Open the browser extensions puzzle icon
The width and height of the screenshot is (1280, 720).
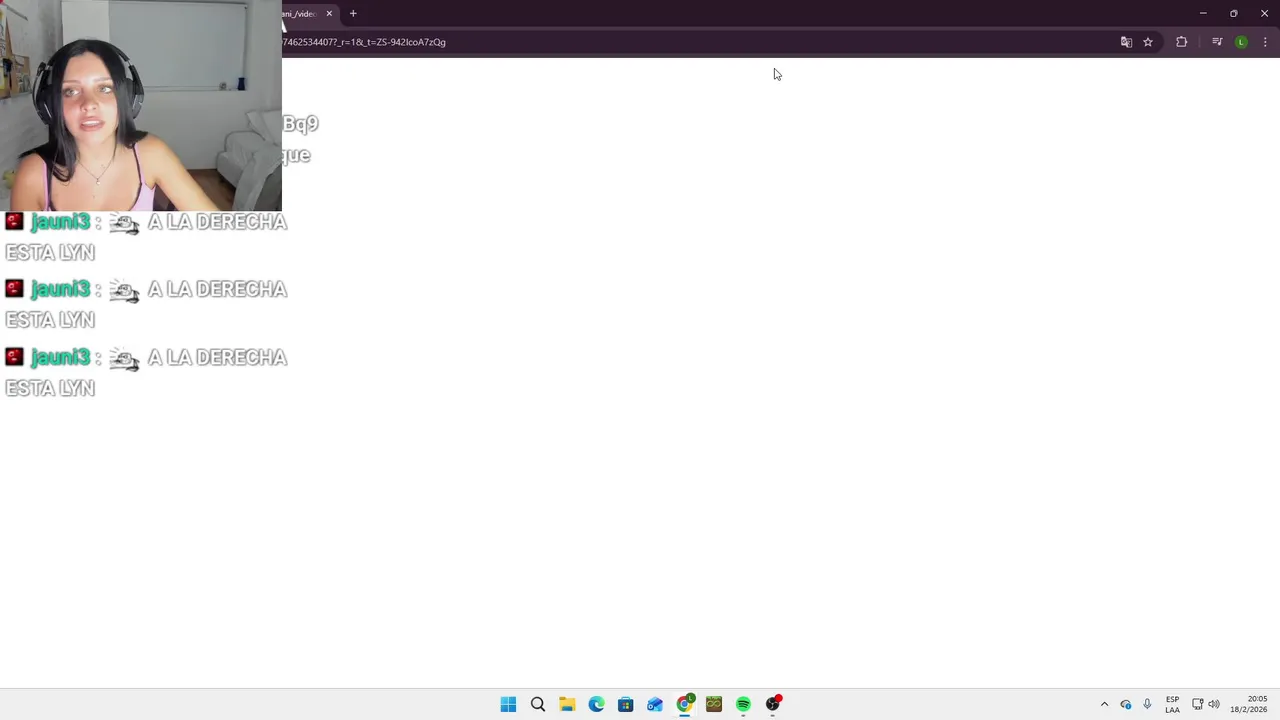coord(1182,42)
